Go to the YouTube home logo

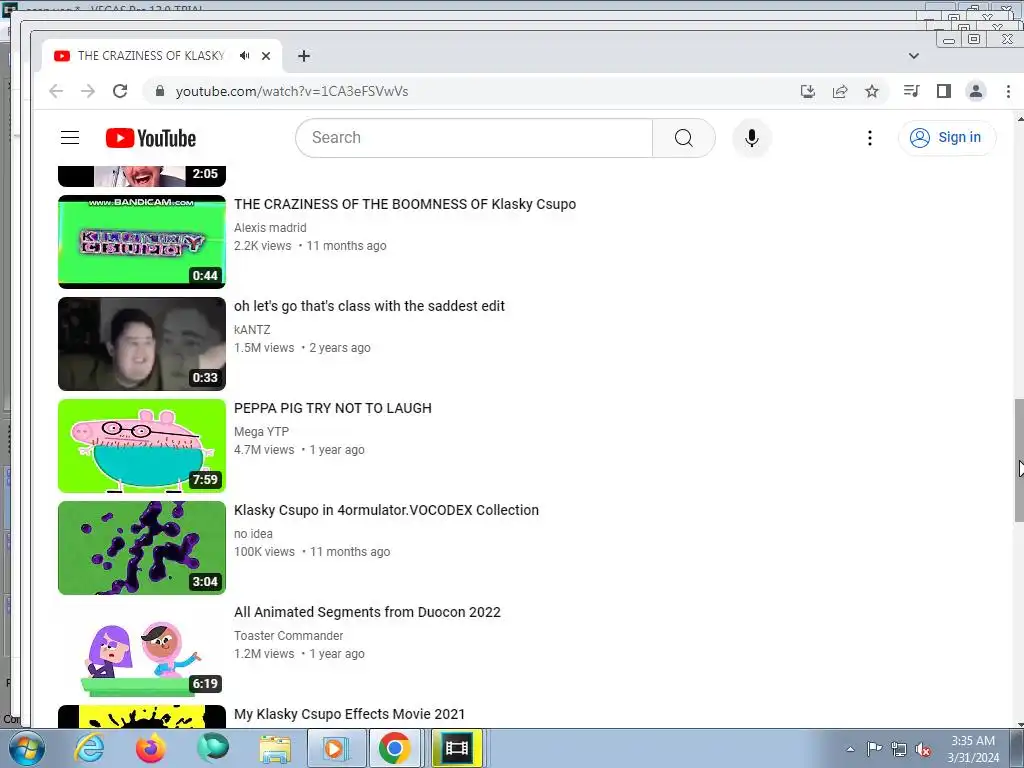(x=151, y=138)
